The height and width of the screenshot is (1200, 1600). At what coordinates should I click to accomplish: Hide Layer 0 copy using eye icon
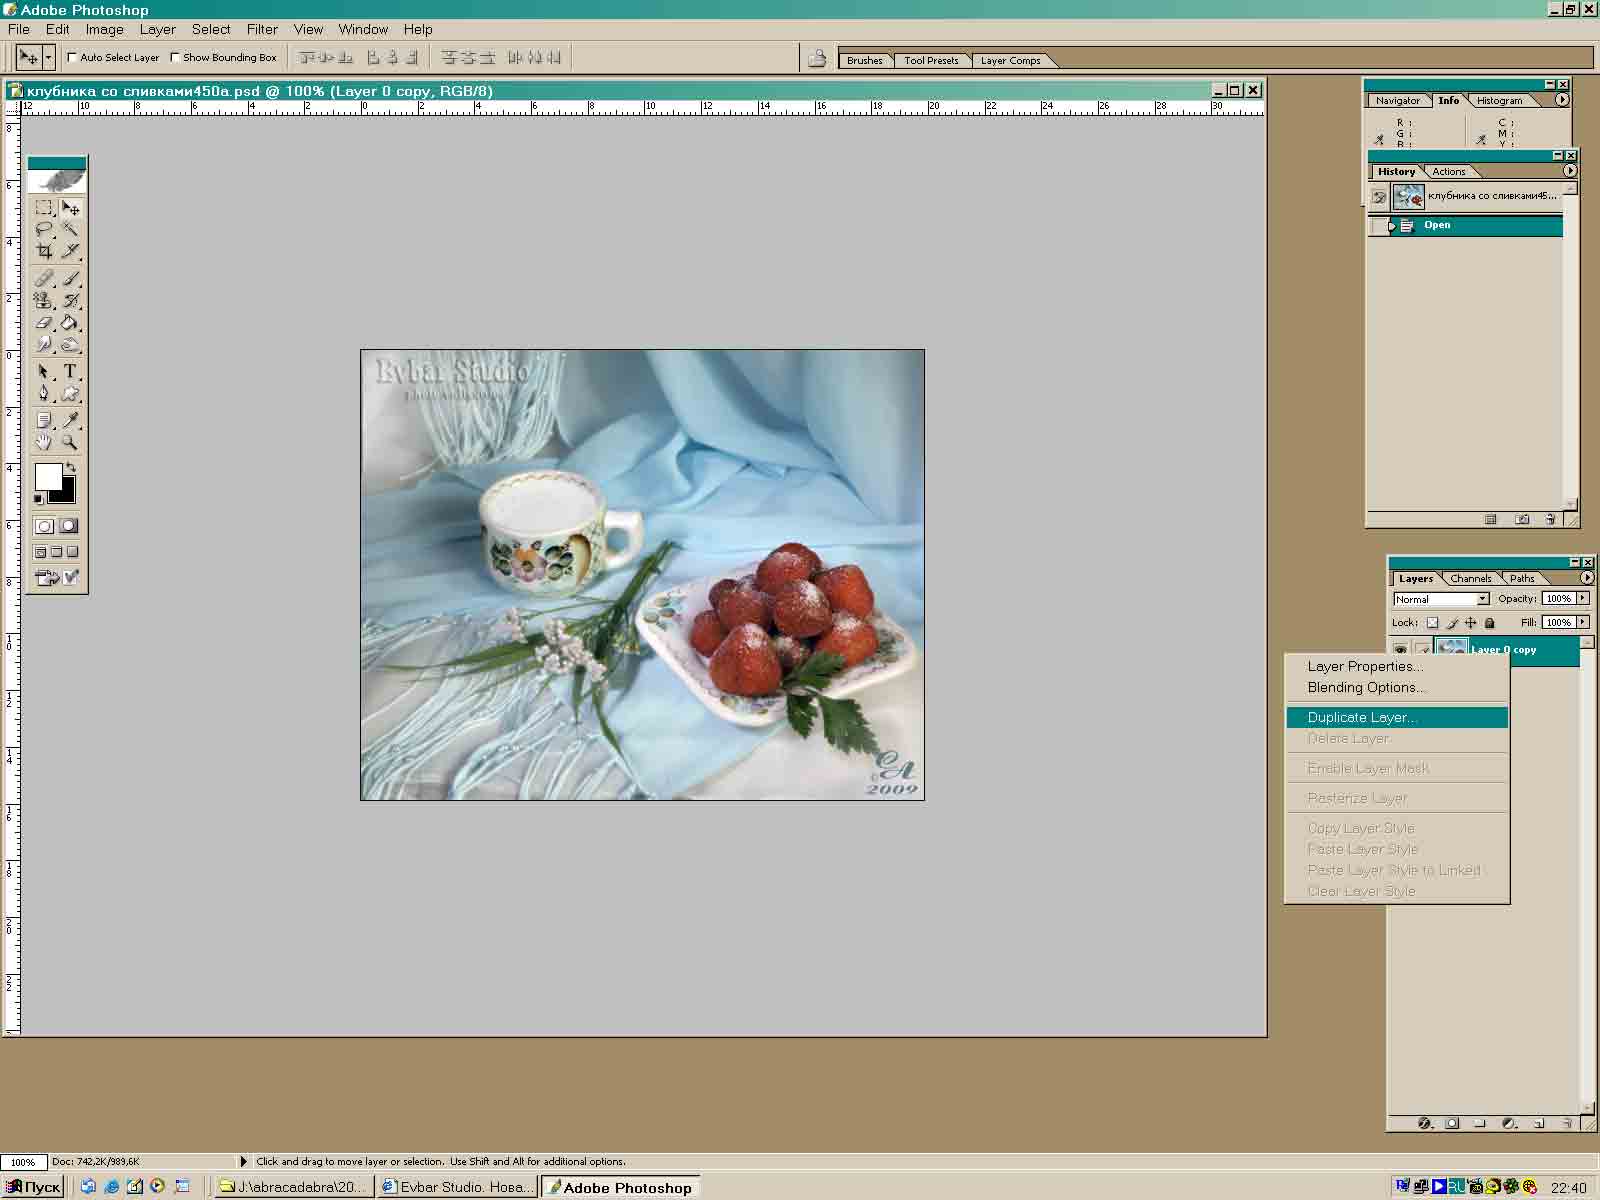pyautogui.click(x=1400, y=650)
